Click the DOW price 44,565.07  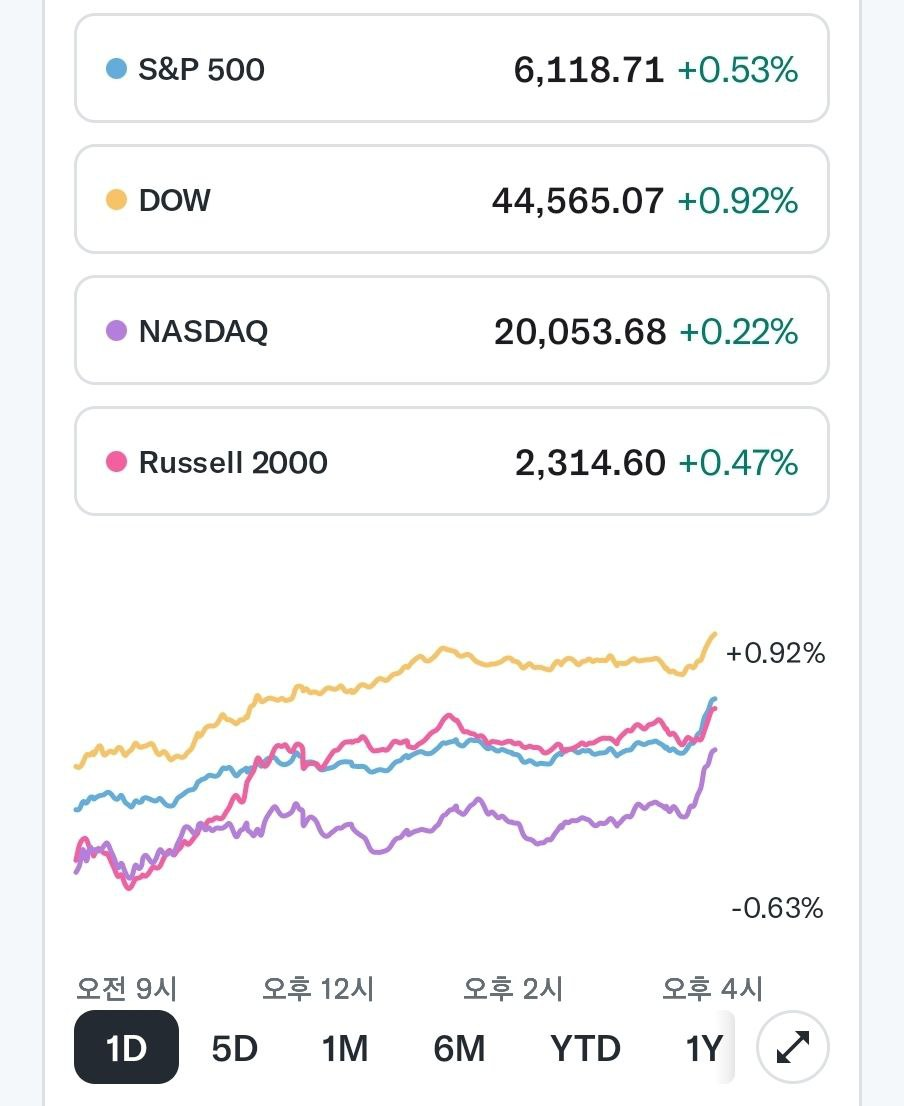pyautogui.click(x=578, y=201)
